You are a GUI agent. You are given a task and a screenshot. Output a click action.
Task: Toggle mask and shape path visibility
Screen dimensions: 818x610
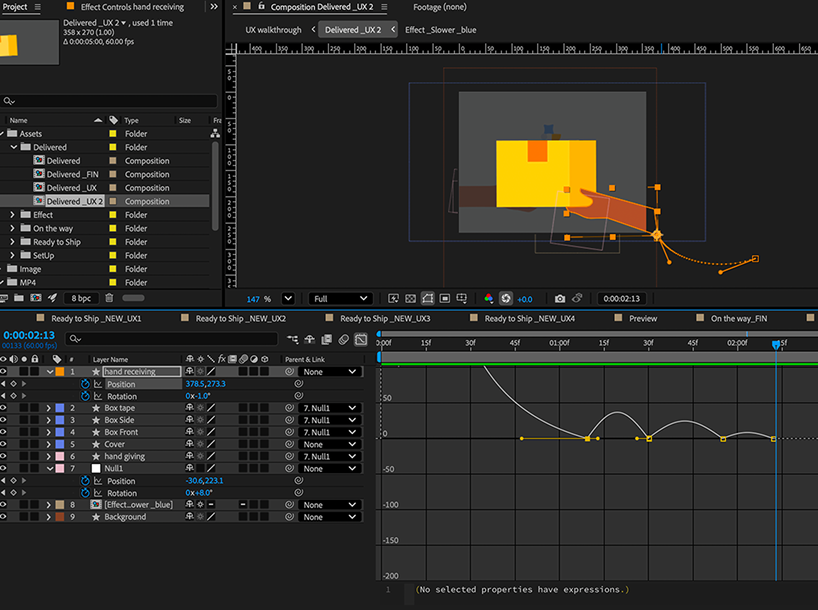427,298
